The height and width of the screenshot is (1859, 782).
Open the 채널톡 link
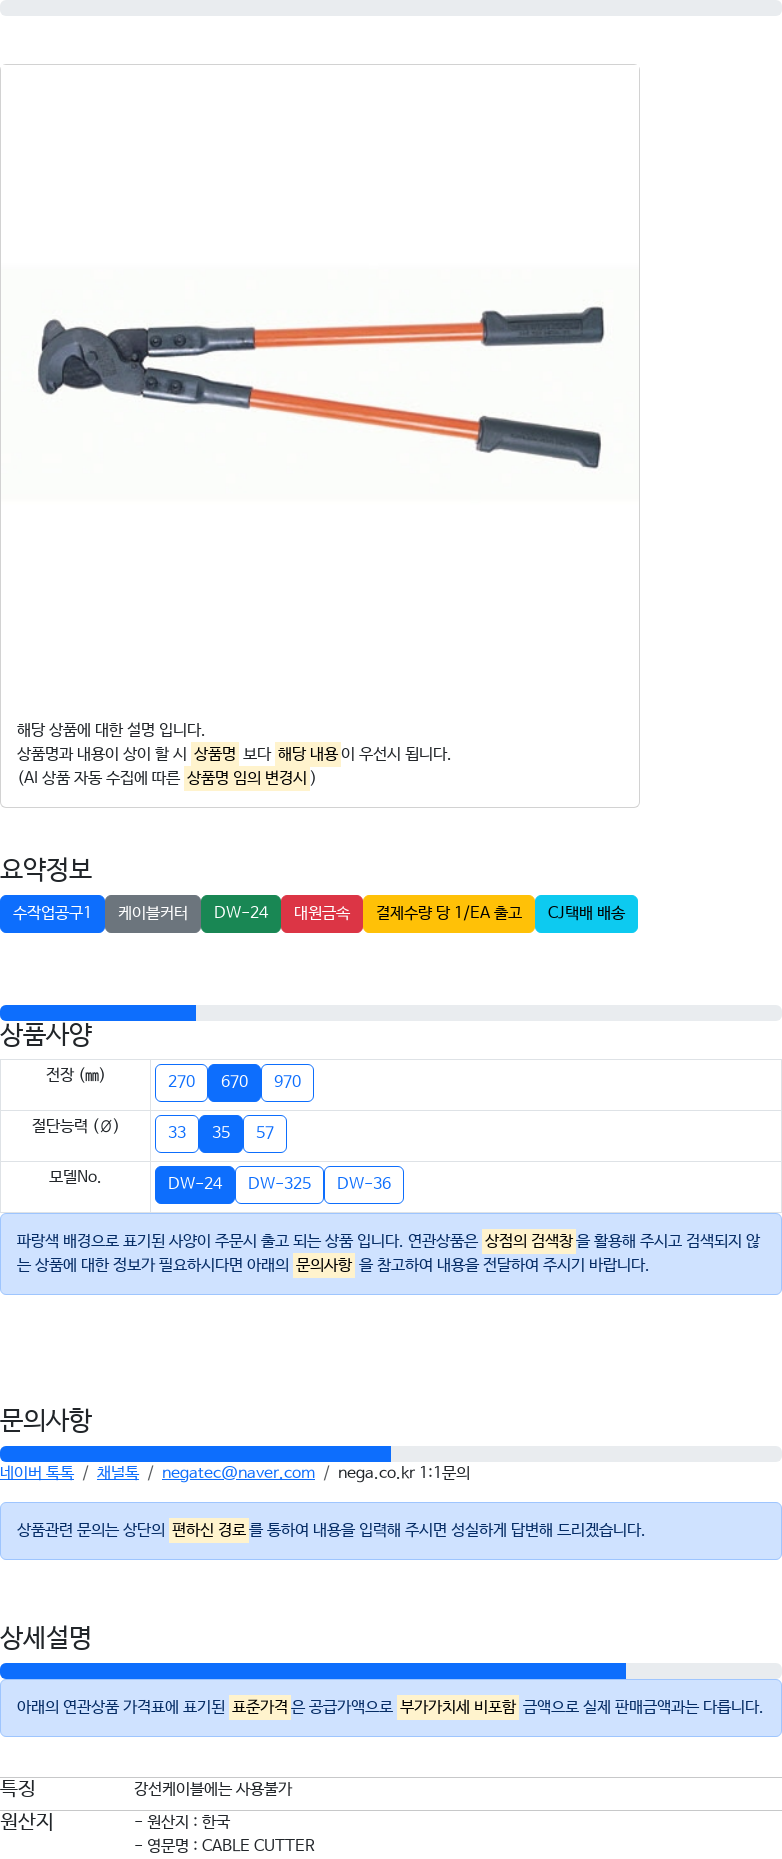click(118, 1472)
